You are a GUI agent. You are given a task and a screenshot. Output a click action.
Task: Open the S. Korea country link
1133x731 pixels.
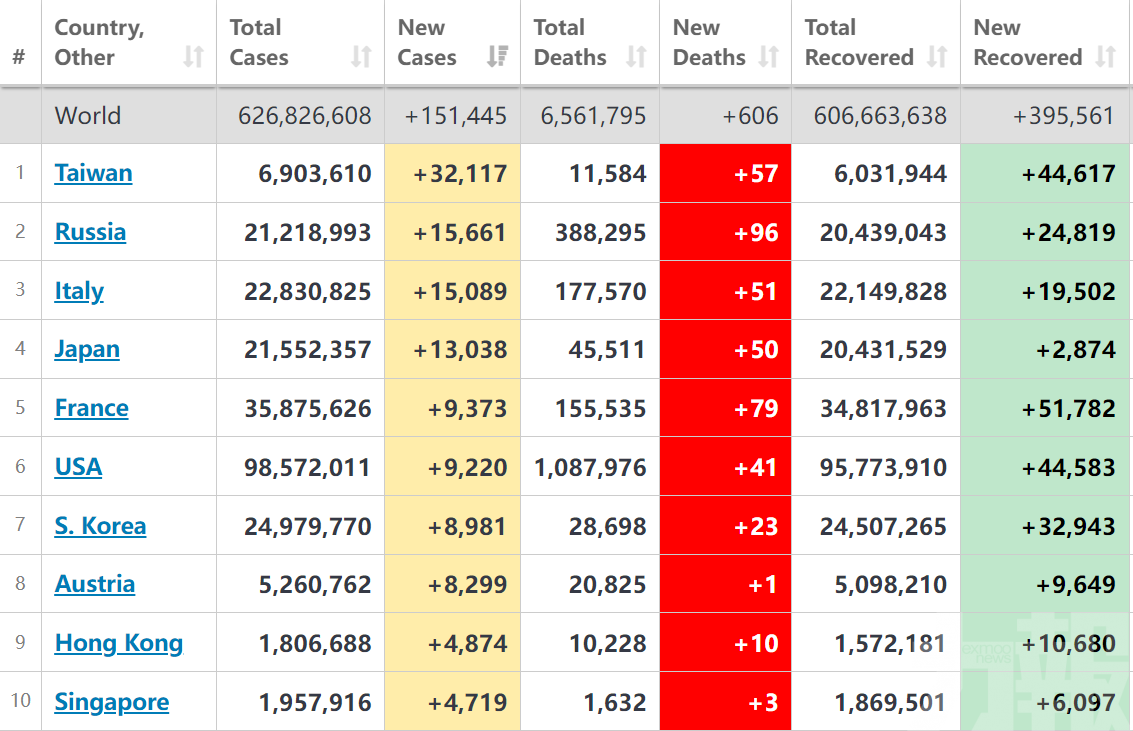[100, 526]
